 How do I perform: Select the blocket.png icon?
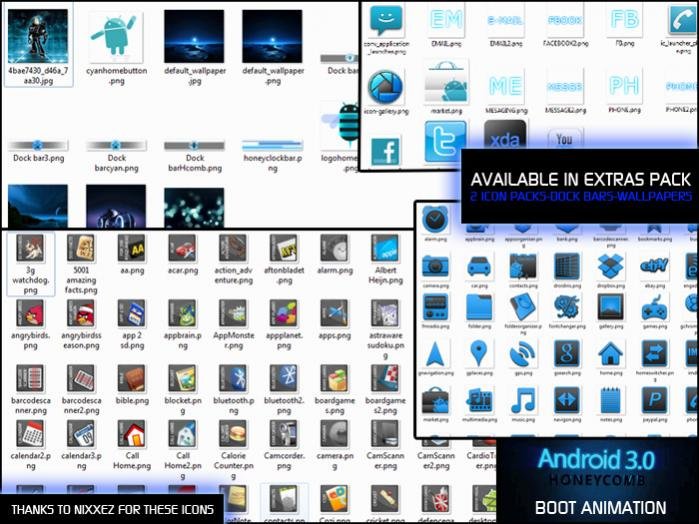click(x=182, y=378)
